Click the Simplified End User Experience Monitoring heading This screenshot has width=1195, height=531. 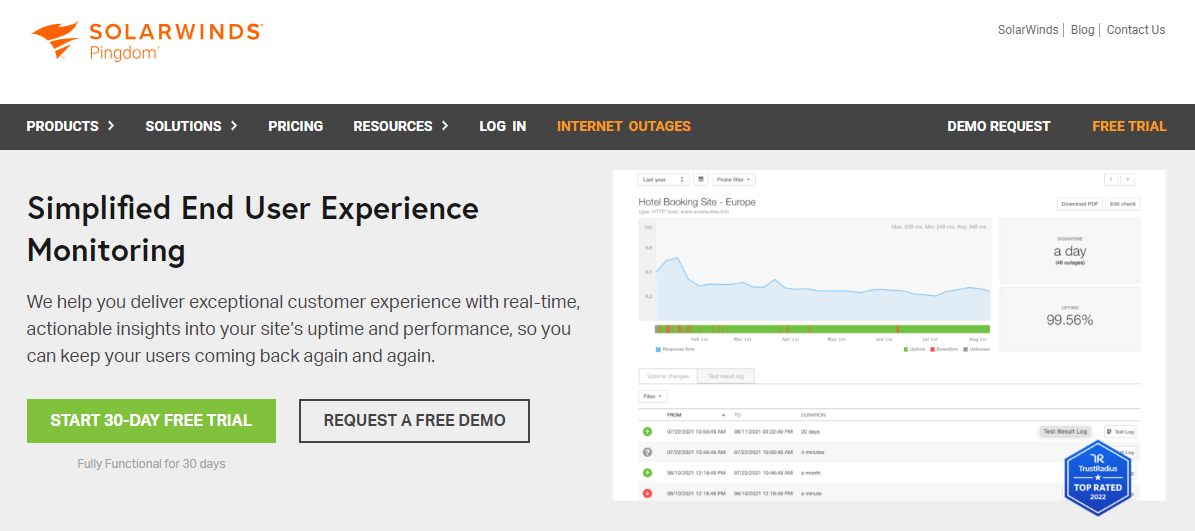pos(252,229)
